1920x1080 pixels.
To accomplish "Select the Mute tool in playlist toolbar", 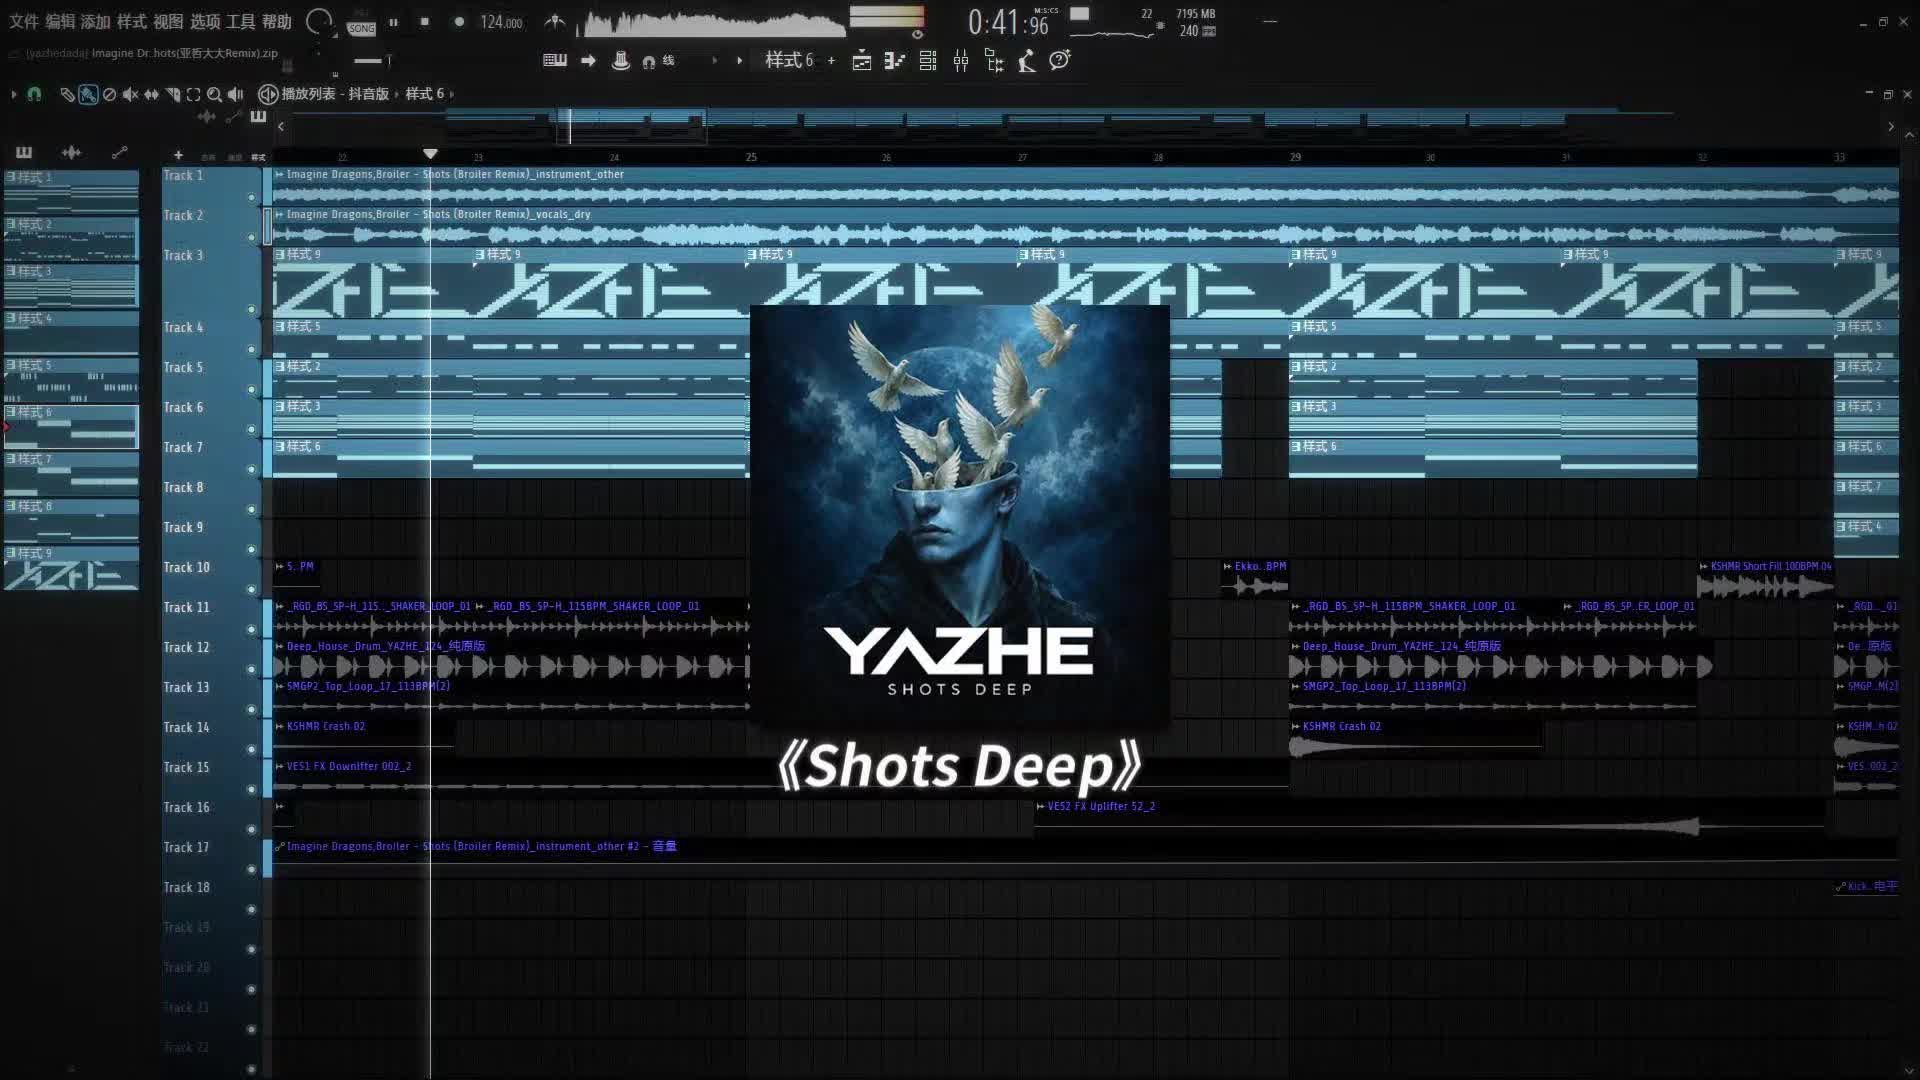I will [130, 95].
